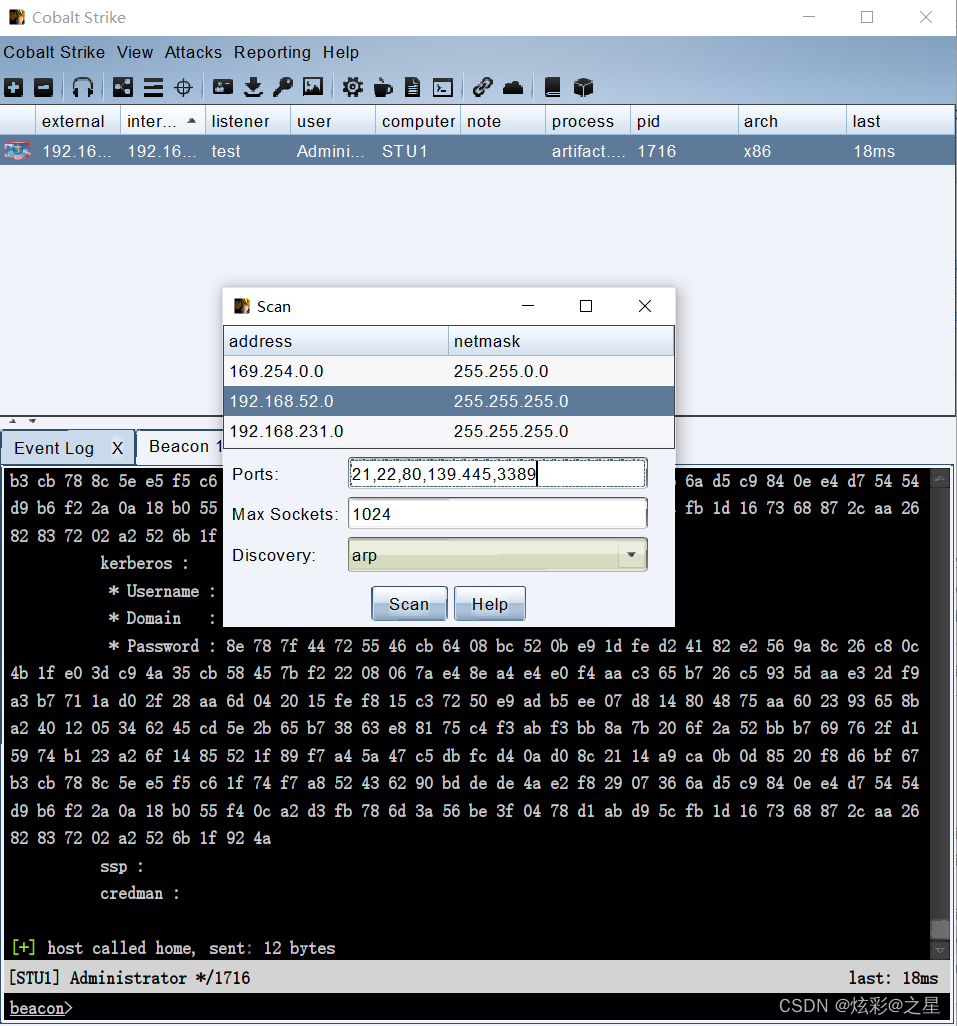Click the console scrollbar down arrow
957x1026 pixels.
click(x=940, y=950)
